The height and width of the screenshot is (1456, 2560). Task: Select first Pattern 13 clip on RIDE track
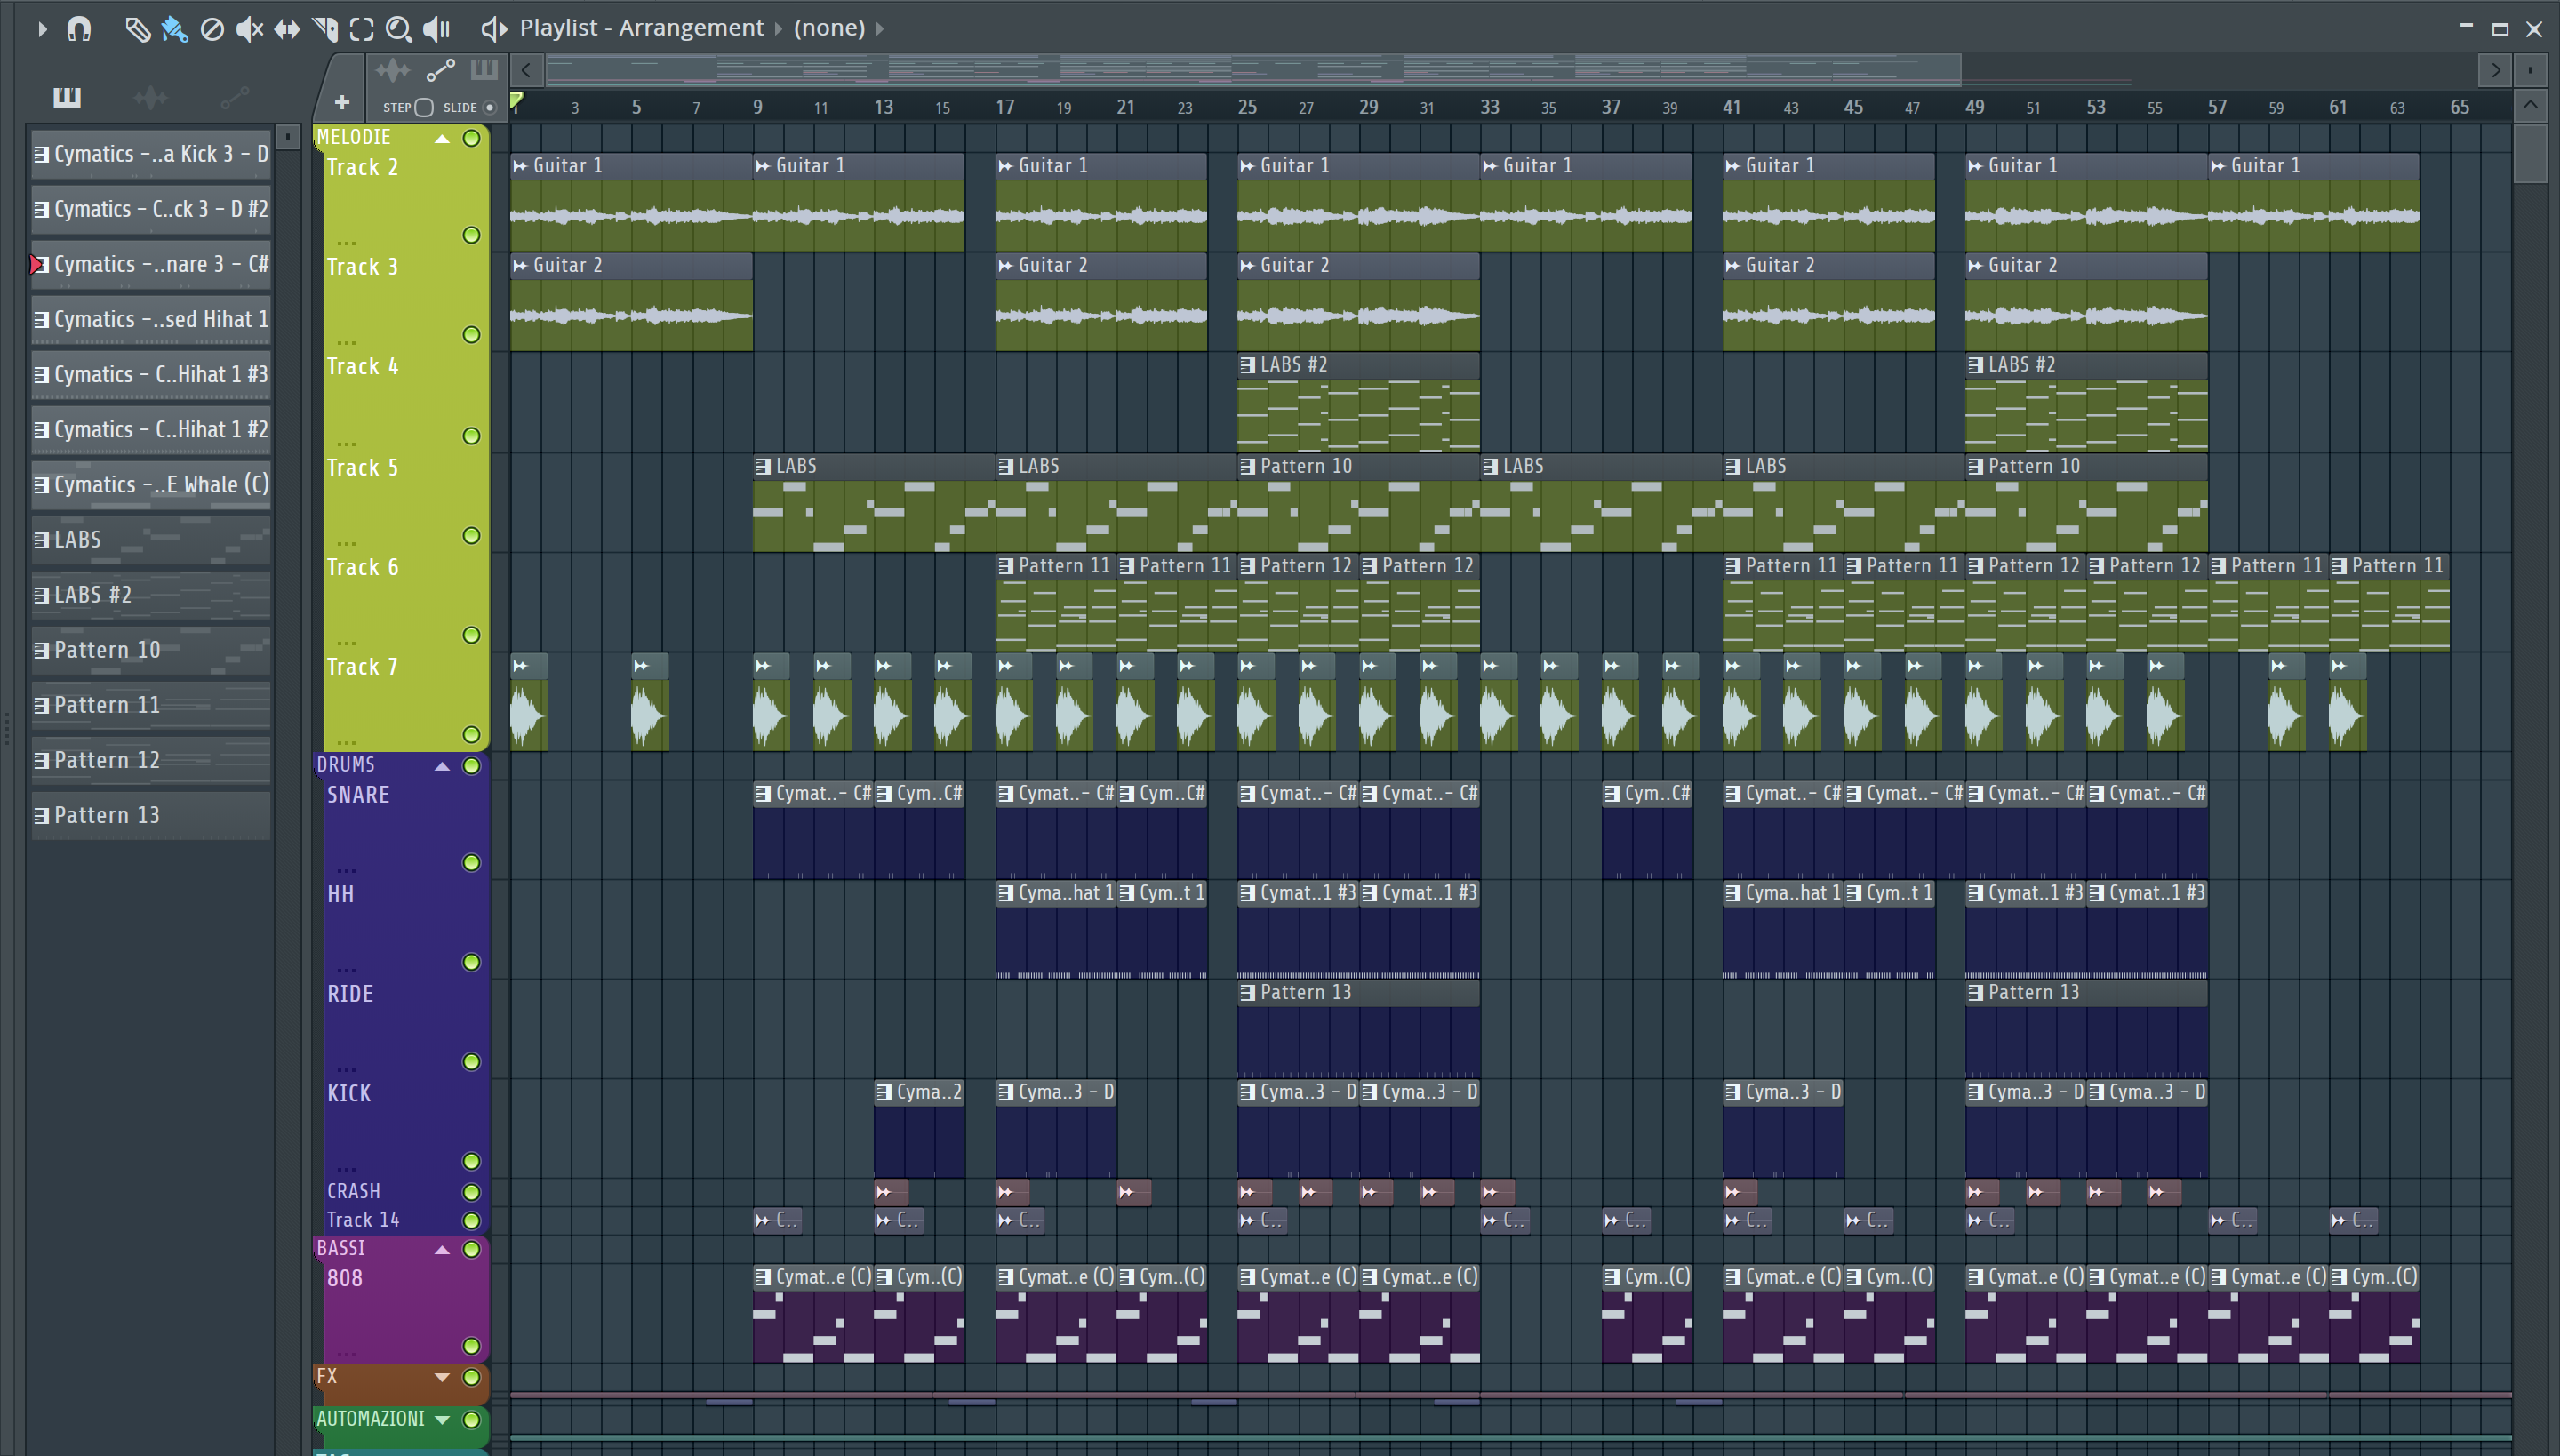[1358, 1029]
